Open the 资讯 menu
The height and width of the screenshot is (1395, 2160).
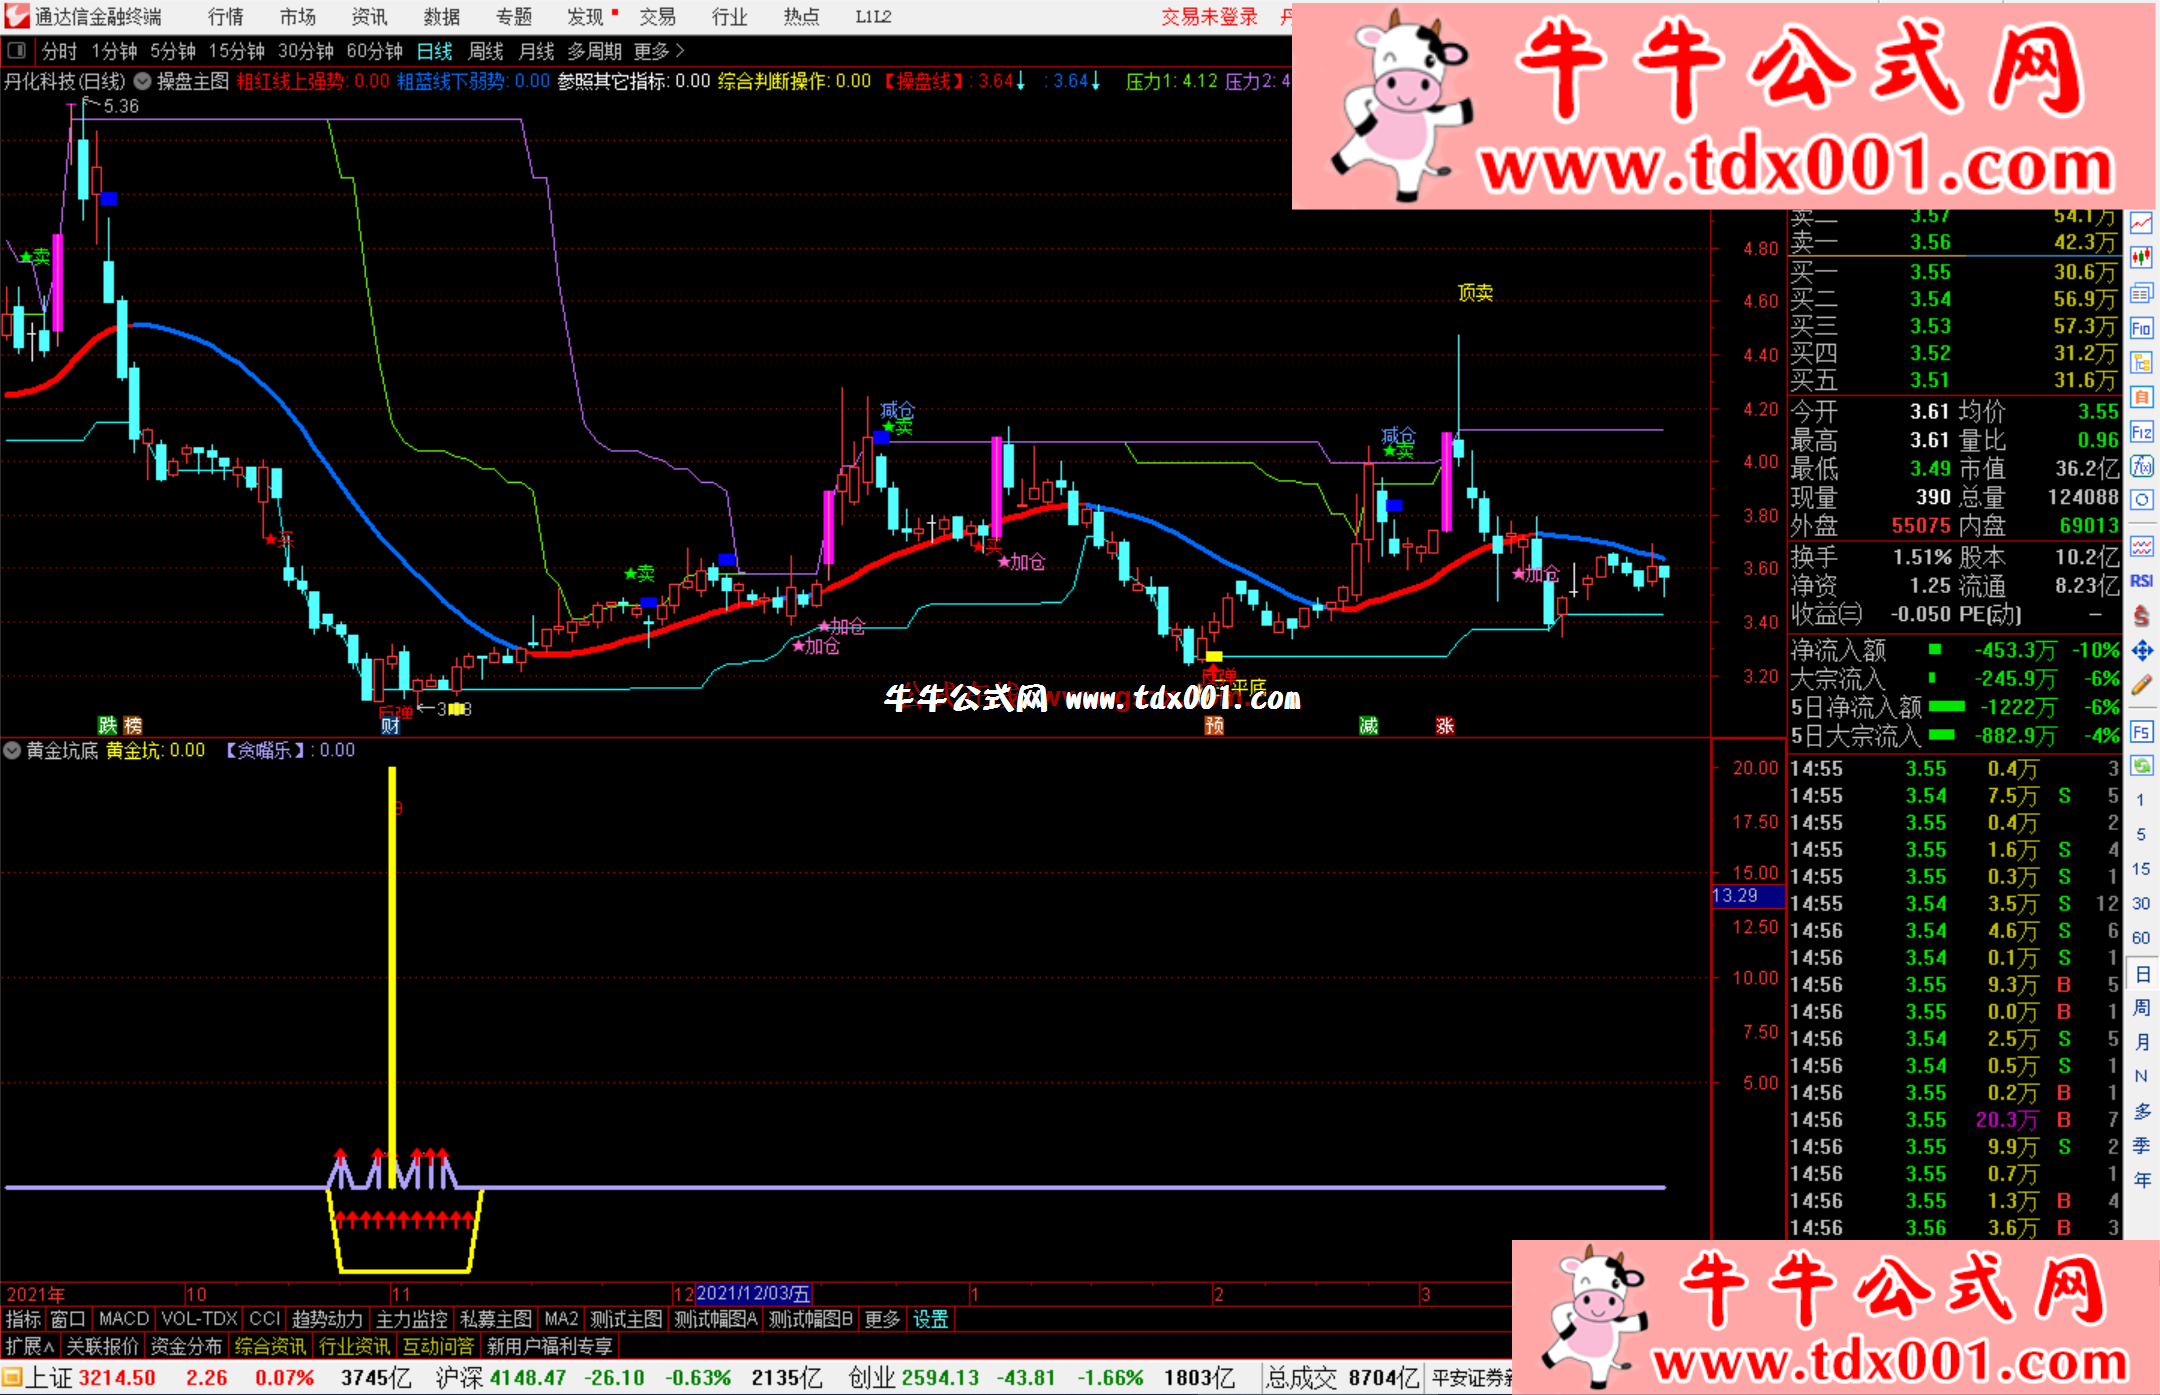point(369,17)
